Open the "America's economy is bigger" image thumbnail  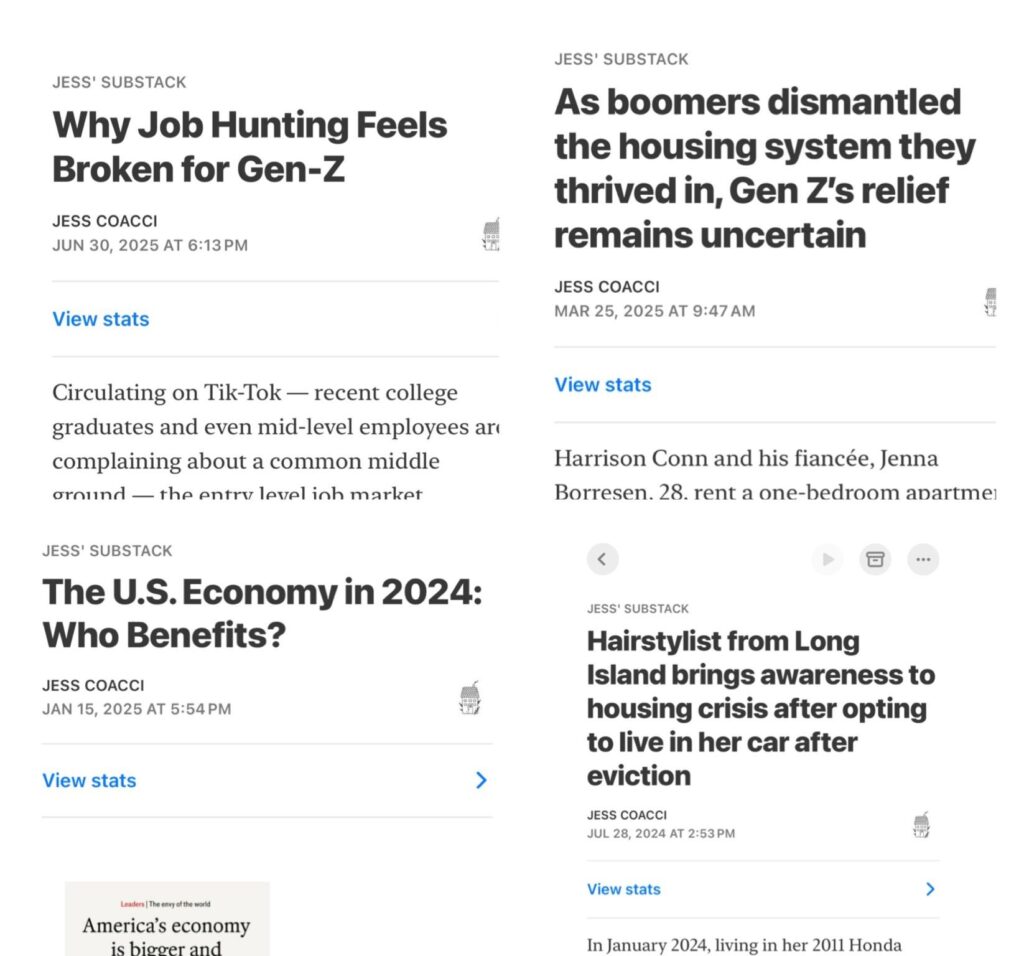(167, 920)
